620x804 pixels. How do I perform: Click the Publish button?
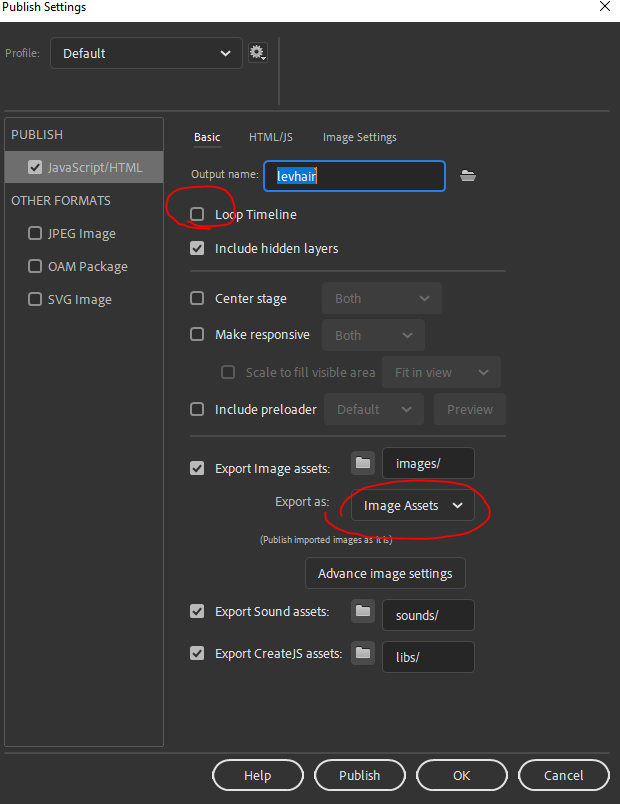pyautogui.click(x=359, y=775)
